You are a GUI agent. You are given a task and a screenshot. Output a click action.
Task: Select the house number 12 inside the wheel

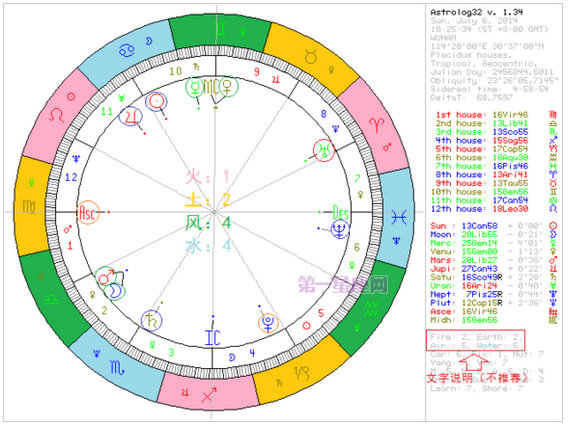(x=71, y=178)
